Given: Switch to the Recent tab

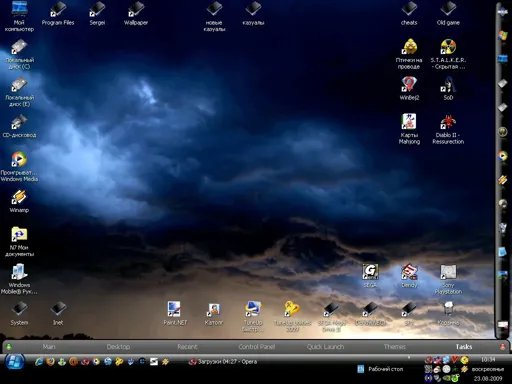Looking at the screenshot, I should [187, 347].
